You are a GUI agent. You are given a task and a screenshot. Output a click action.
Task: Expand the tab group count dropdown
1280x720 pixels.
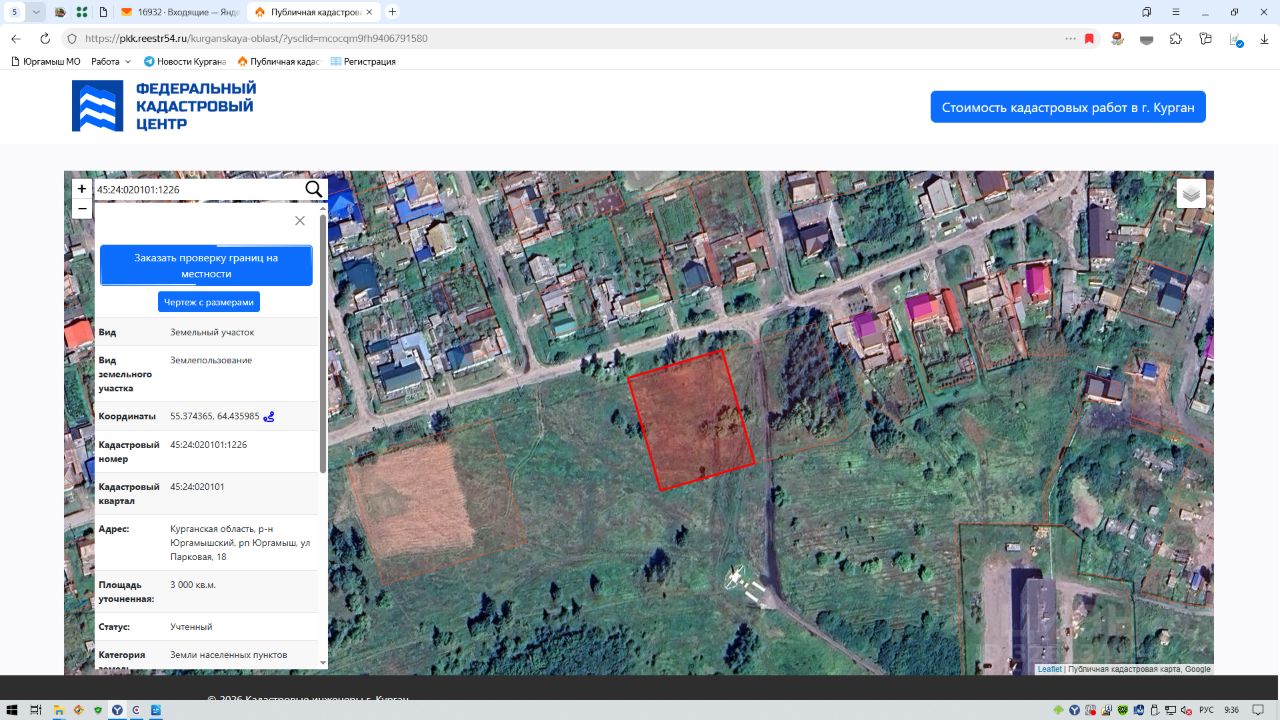pos(36,12)
